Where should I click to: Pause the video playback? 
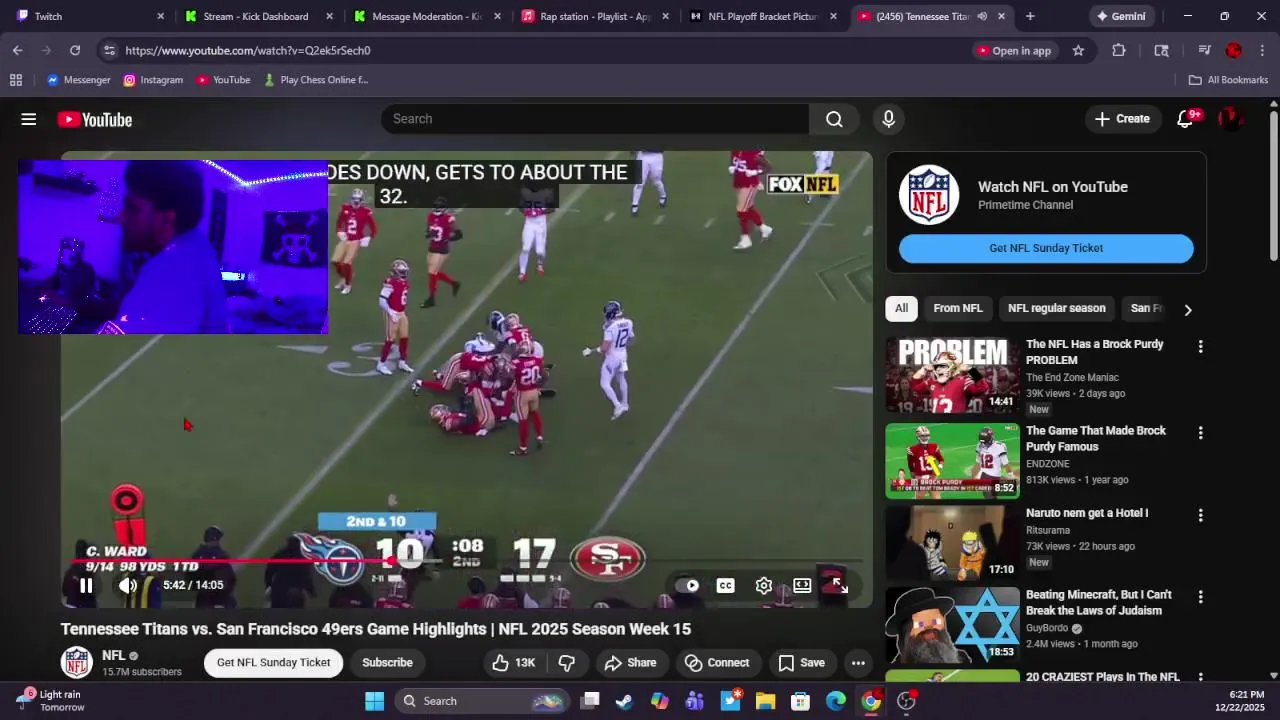pyautogui.click(x=86, y=586)
